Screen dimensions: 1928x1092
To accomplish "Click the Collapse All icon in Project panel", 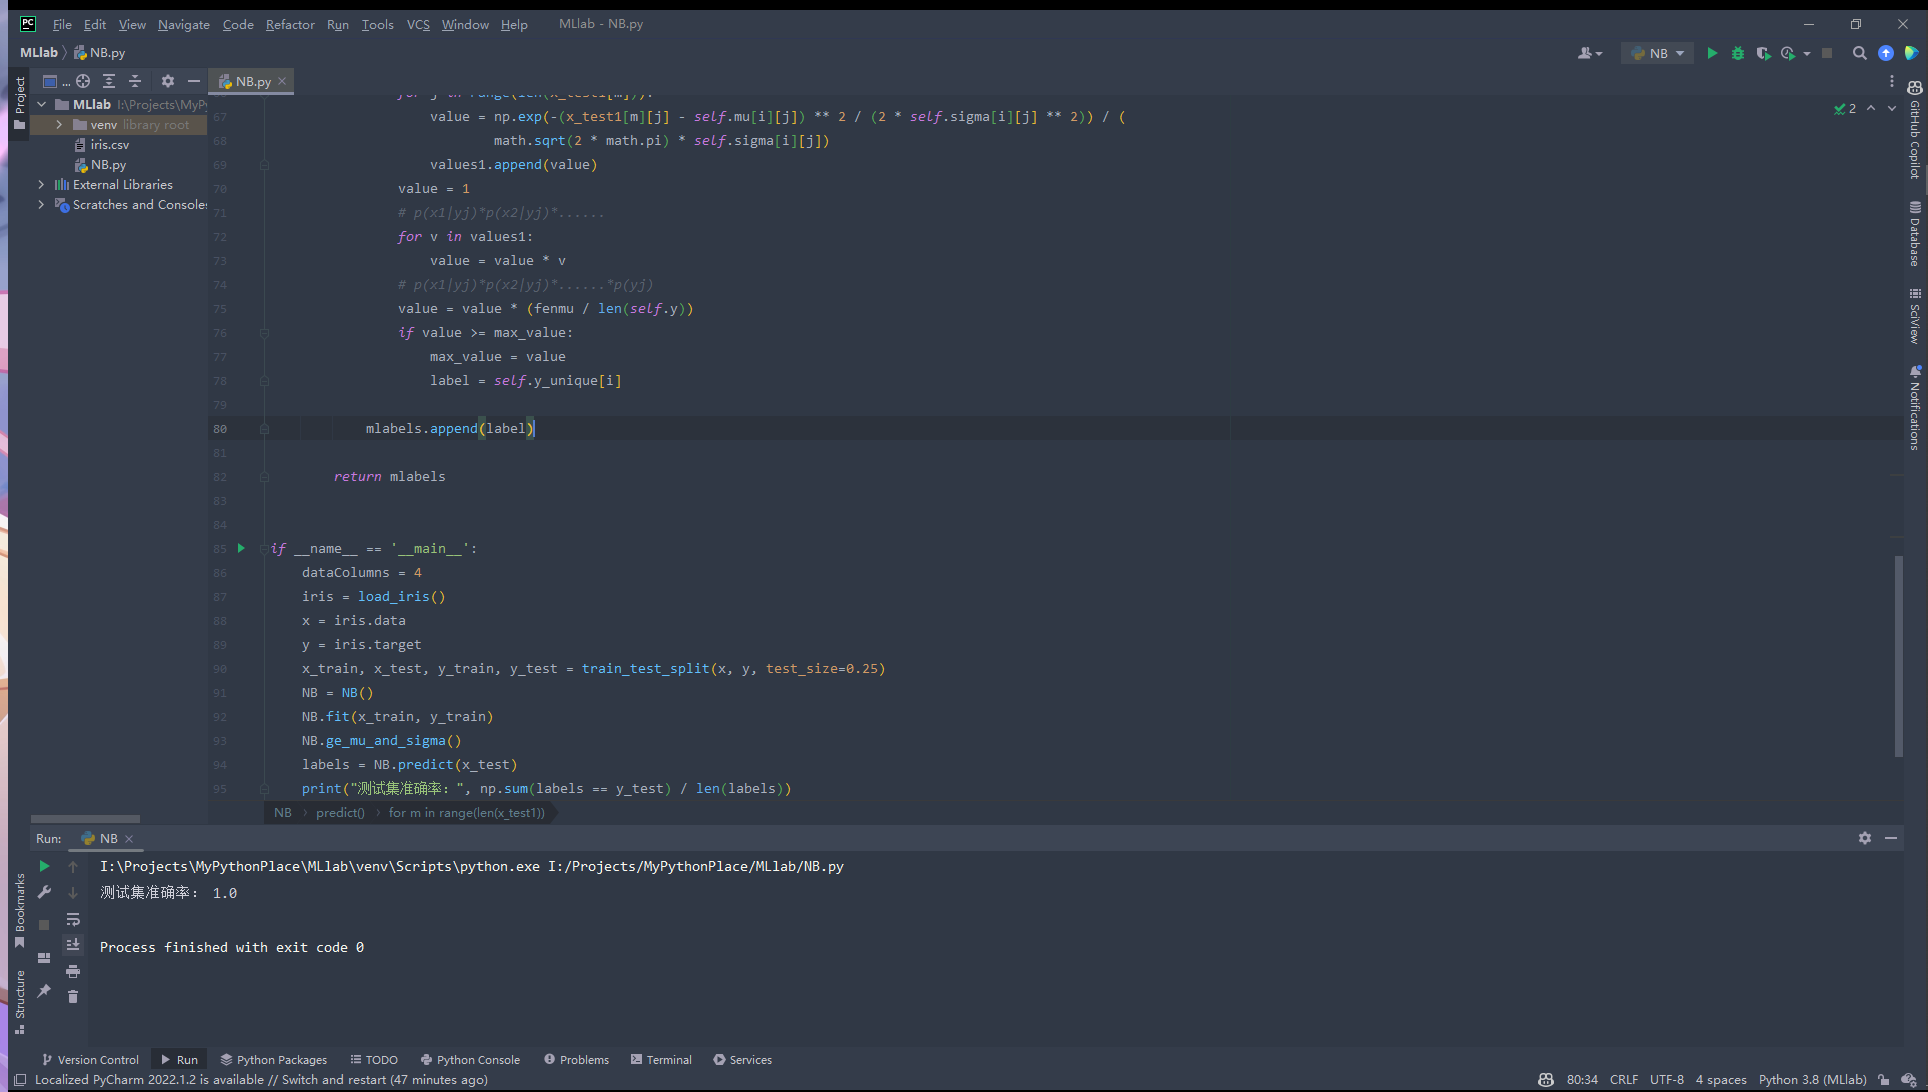I will click(135, 81).
